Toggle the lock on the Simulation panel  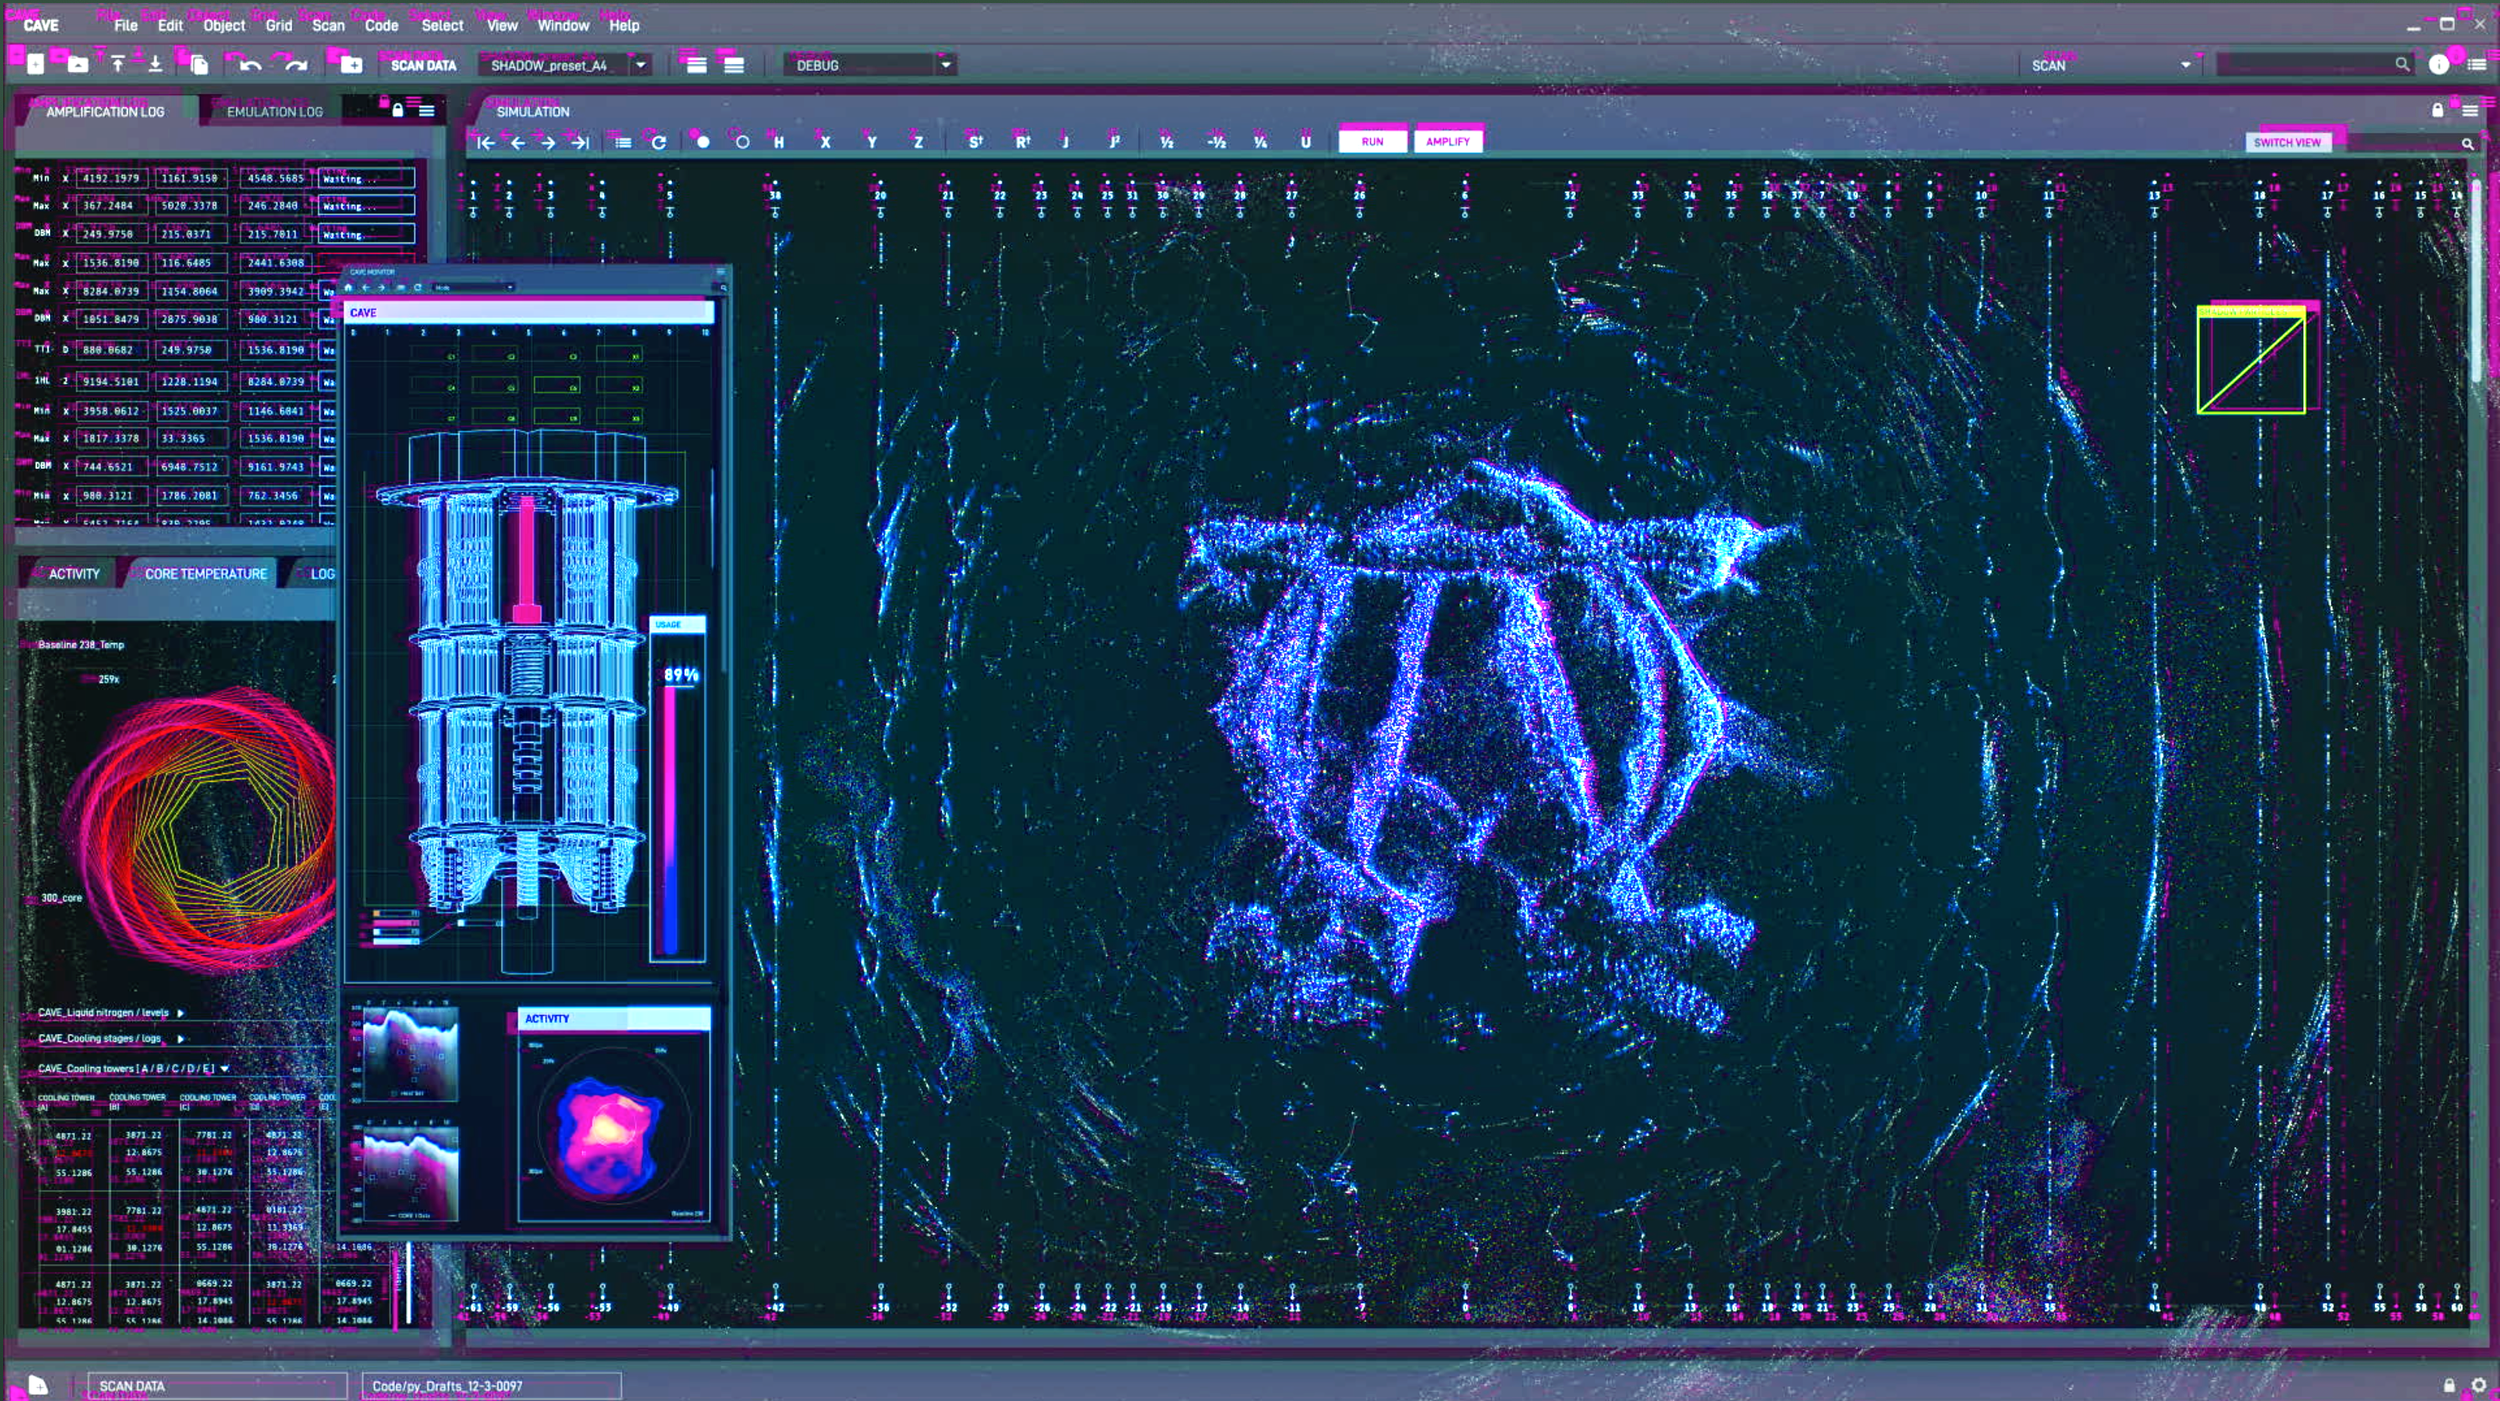tap(2437, 111)
